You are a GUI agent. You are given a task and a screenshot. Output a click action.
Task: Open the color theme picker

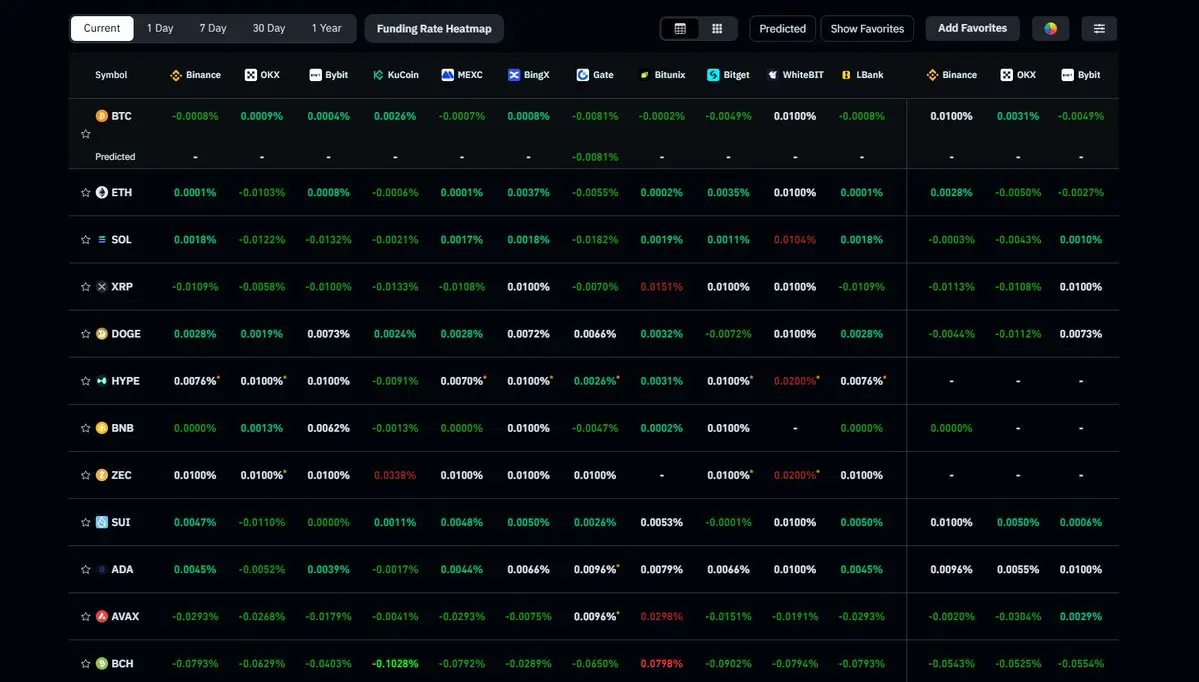point(1051,28)
